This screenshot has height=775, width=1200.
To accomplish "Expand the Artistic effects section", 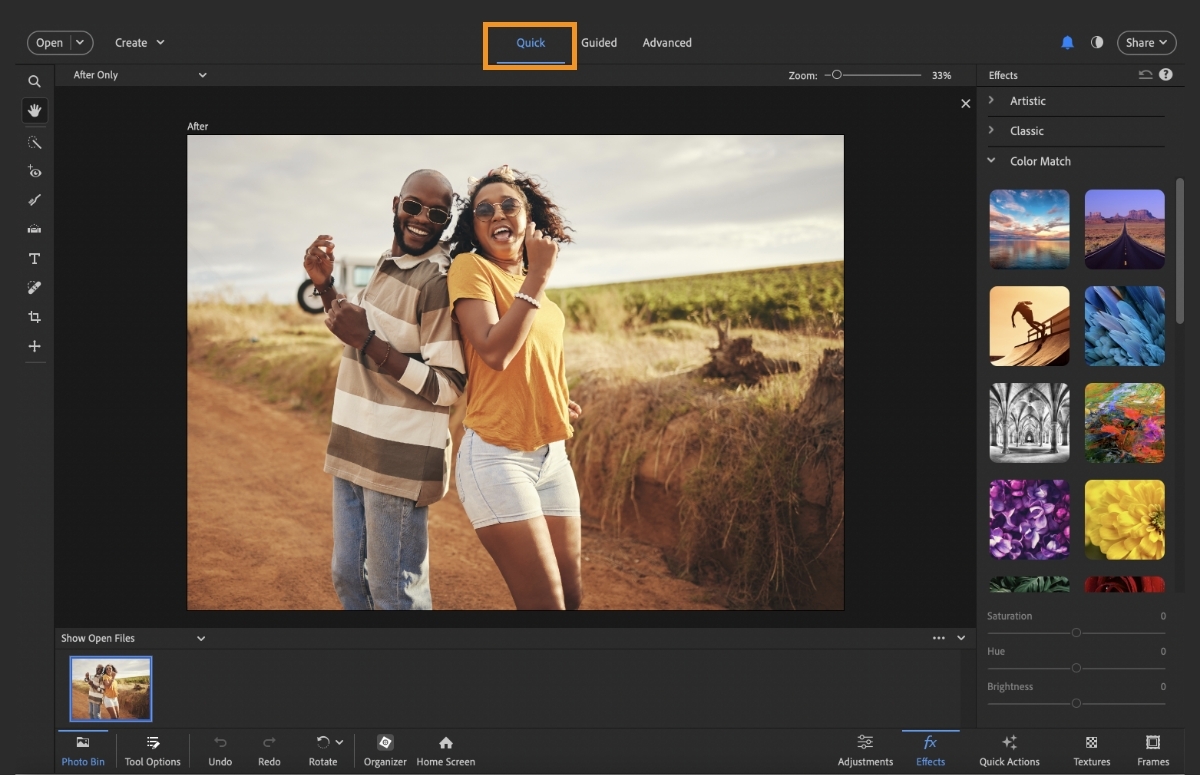I will tap(1027, 101).
